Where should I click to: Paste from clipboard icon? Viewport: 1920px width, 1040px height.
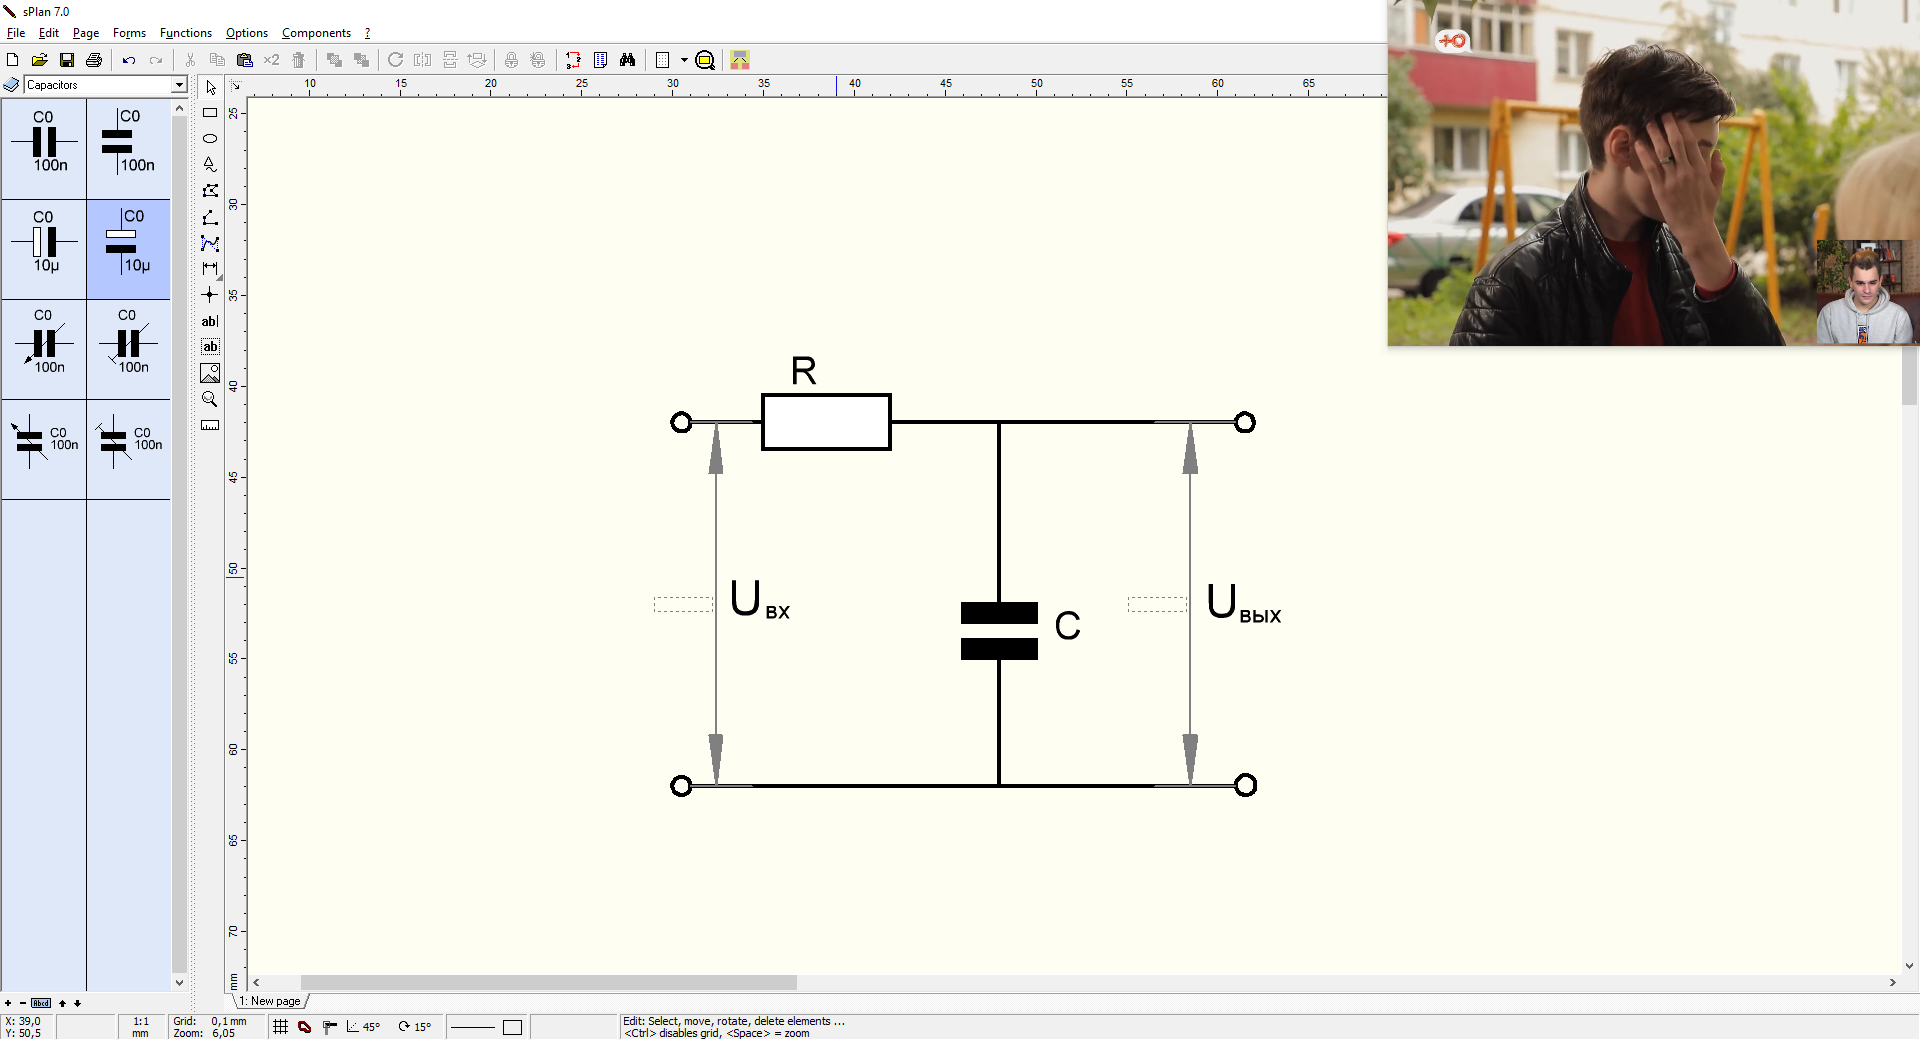(x=244, y=60)
